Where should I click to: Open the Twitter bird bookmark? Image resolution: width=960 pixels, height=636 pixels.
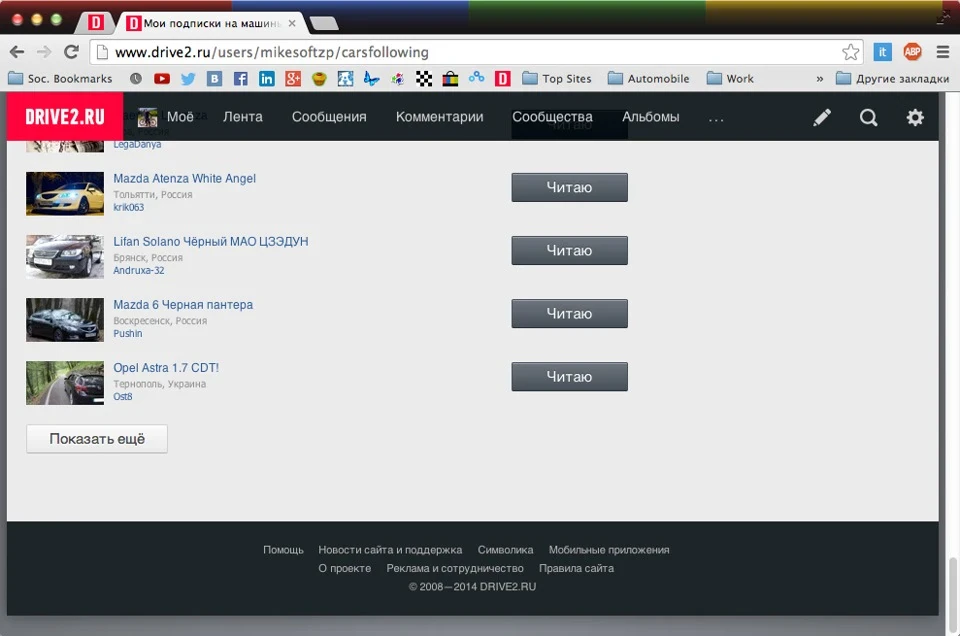click(188, 78)
